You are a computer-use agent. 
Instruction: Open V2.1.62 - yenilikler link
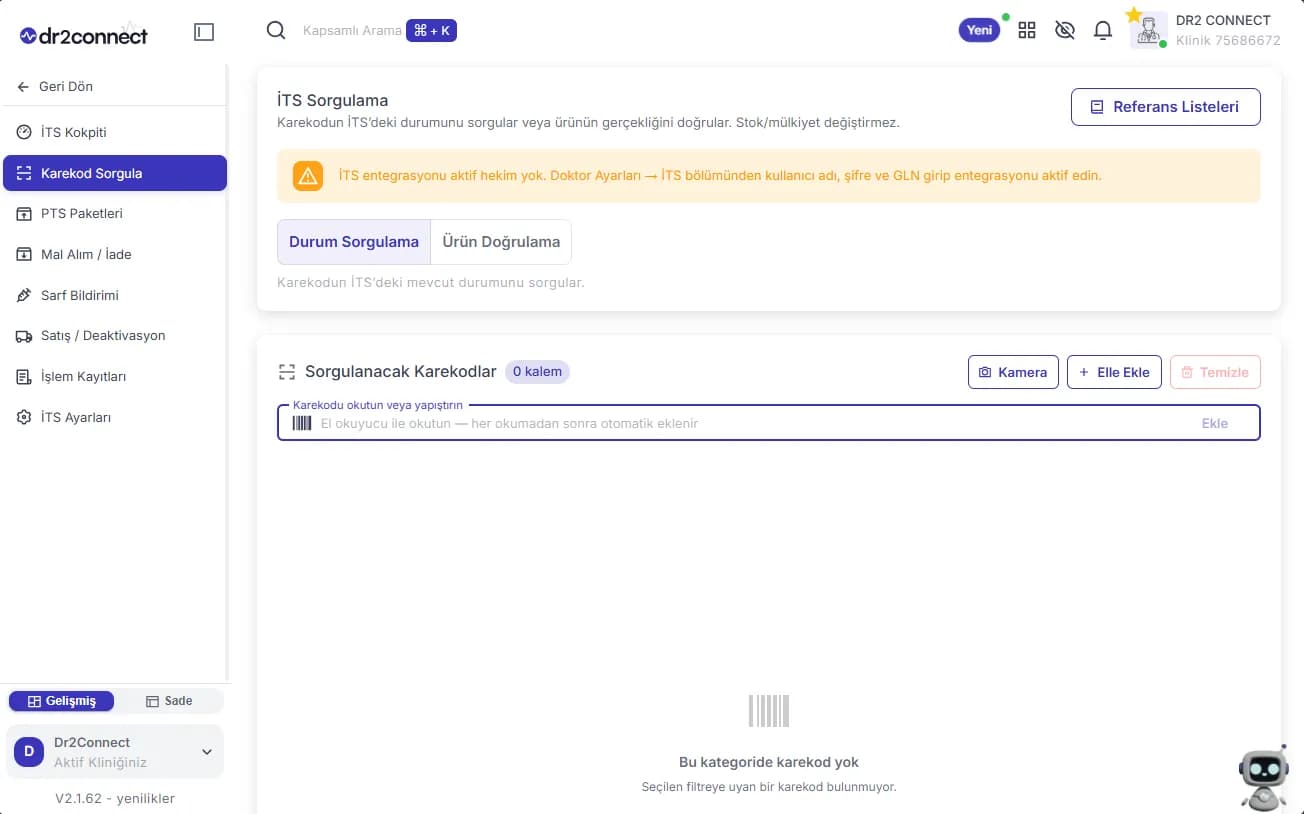pyautogui.click(x=115, y=798)
